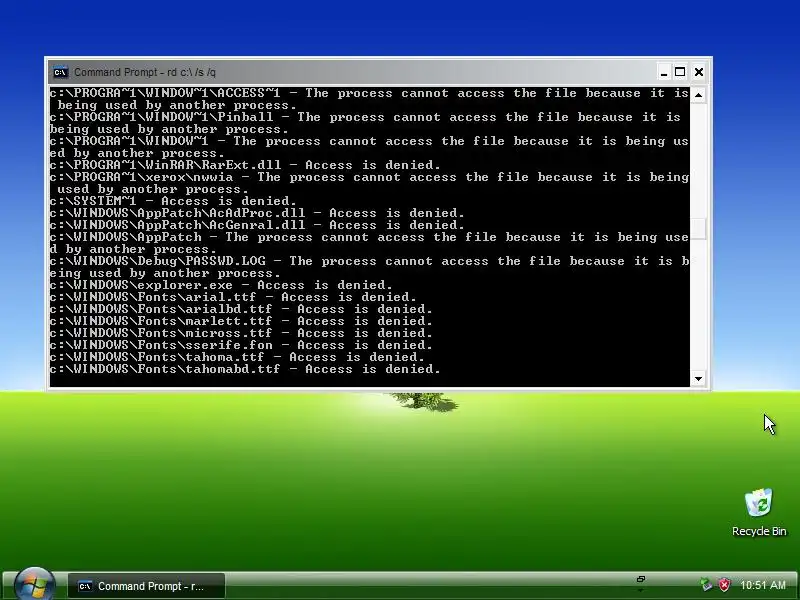
Task: Open the red Security Center shield icon
Action: (723, 585)
